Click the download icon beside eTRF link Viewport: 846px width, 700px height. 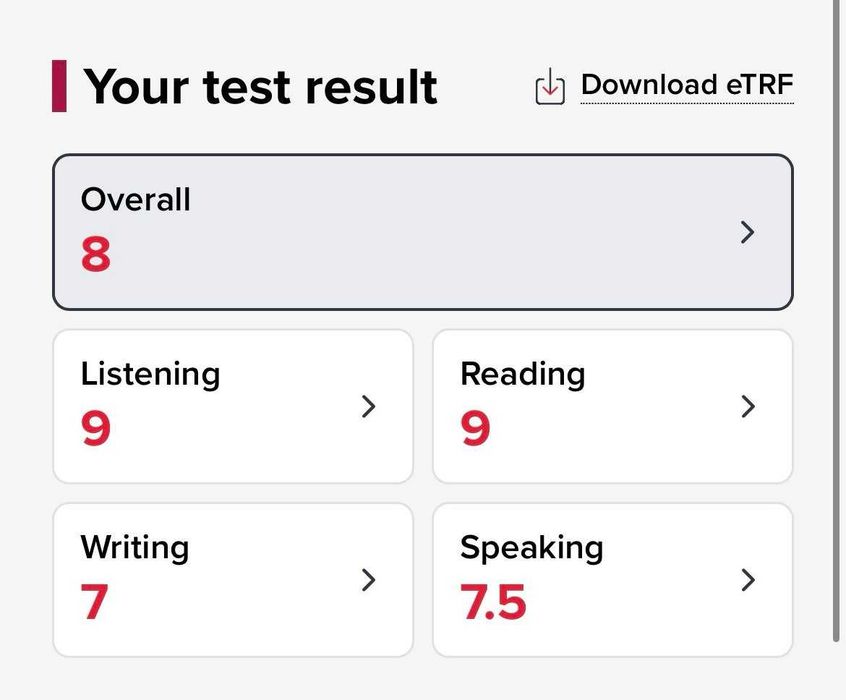click(550, 86)
